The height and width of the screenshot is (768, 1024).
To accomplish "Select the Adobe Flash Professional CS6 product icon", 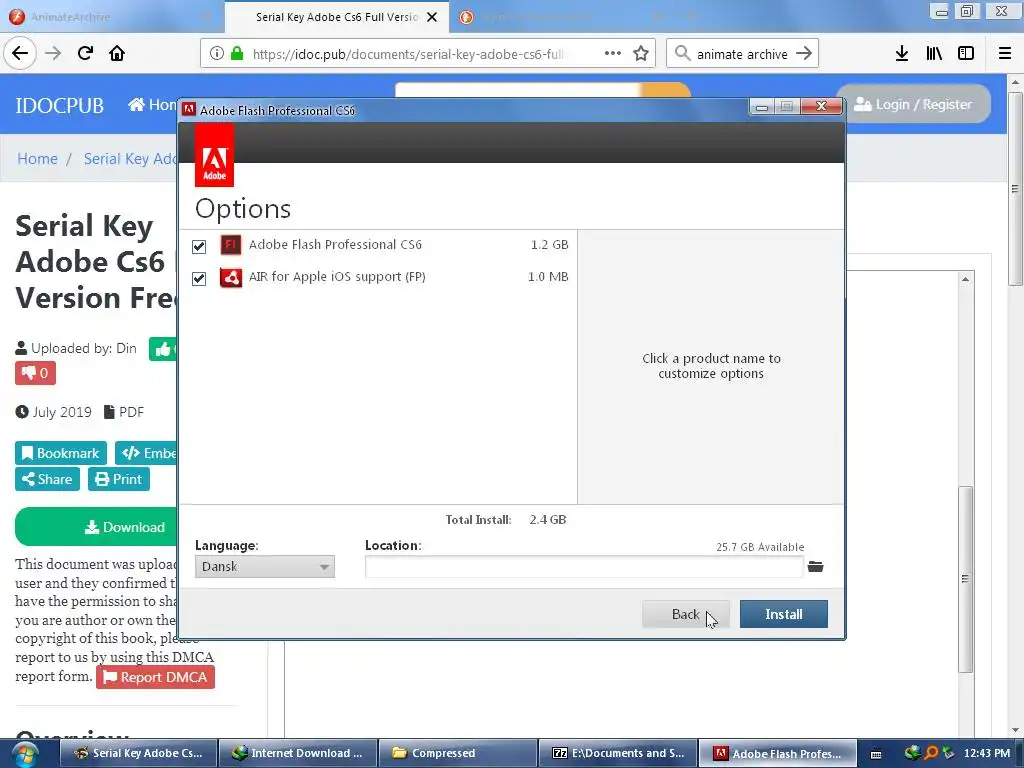I will click(231, 245).
